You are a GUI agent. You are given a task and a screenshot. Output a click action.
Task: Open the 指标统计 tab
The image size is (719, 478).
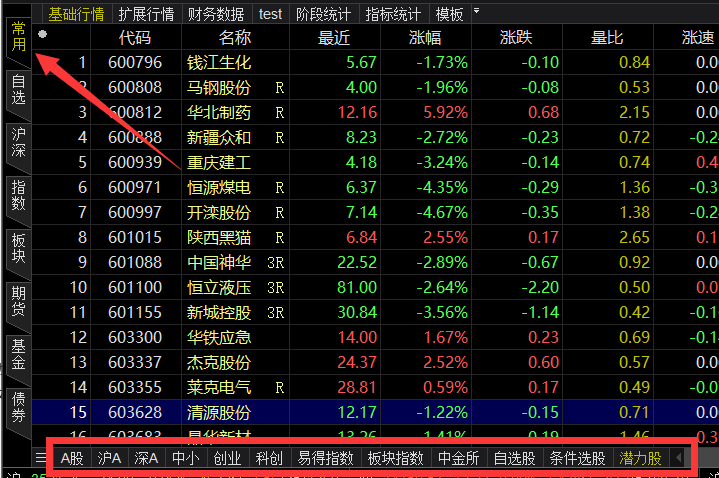click(x=393, y=14)
